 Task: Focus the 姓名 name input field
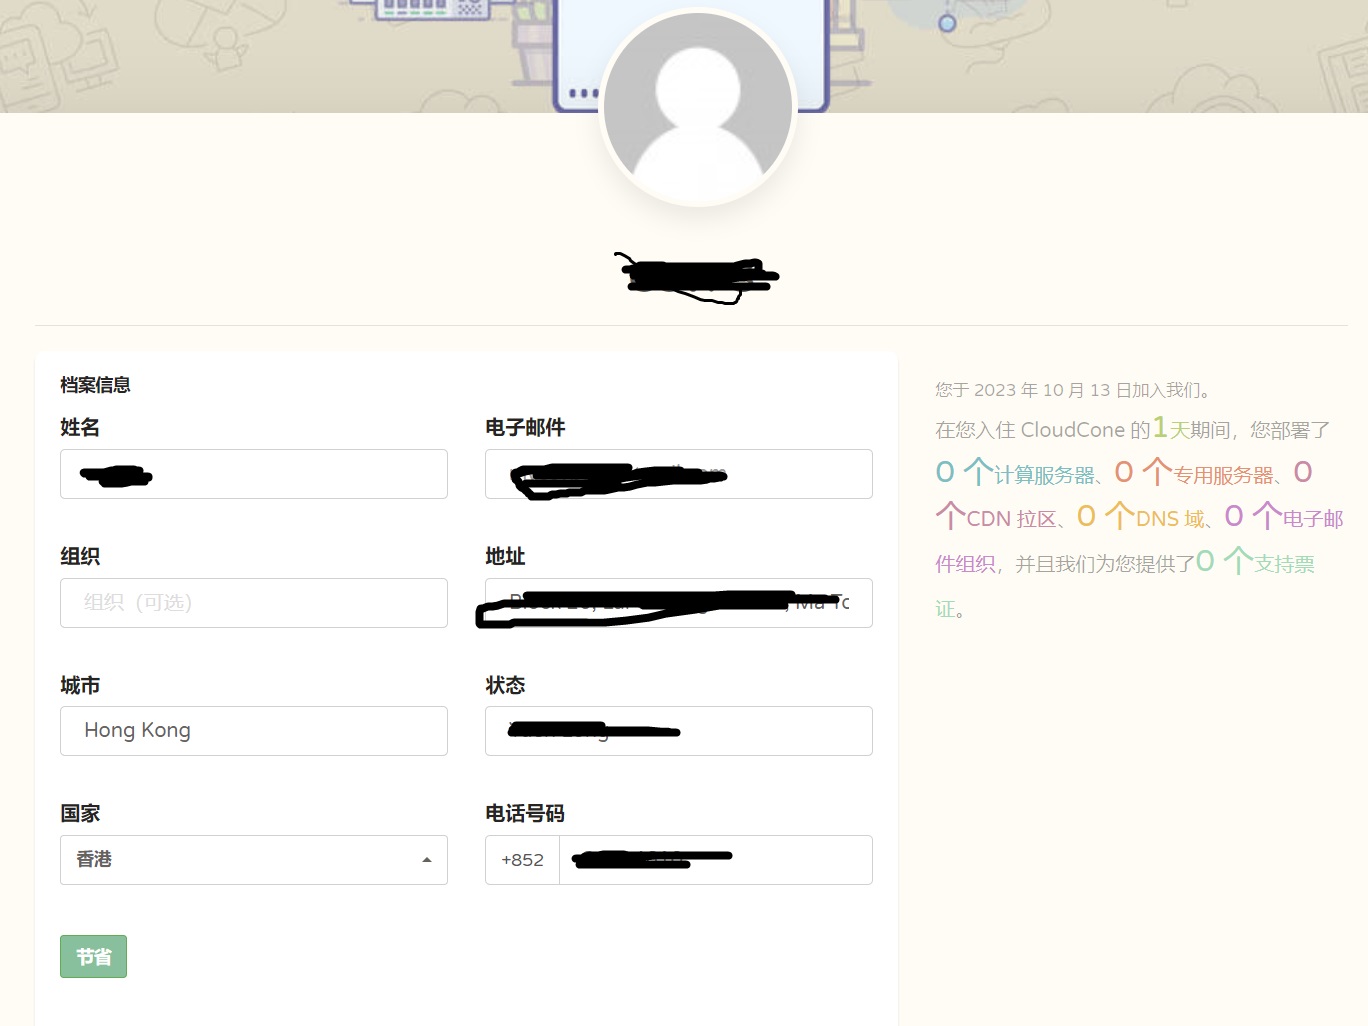click(253, 474)
